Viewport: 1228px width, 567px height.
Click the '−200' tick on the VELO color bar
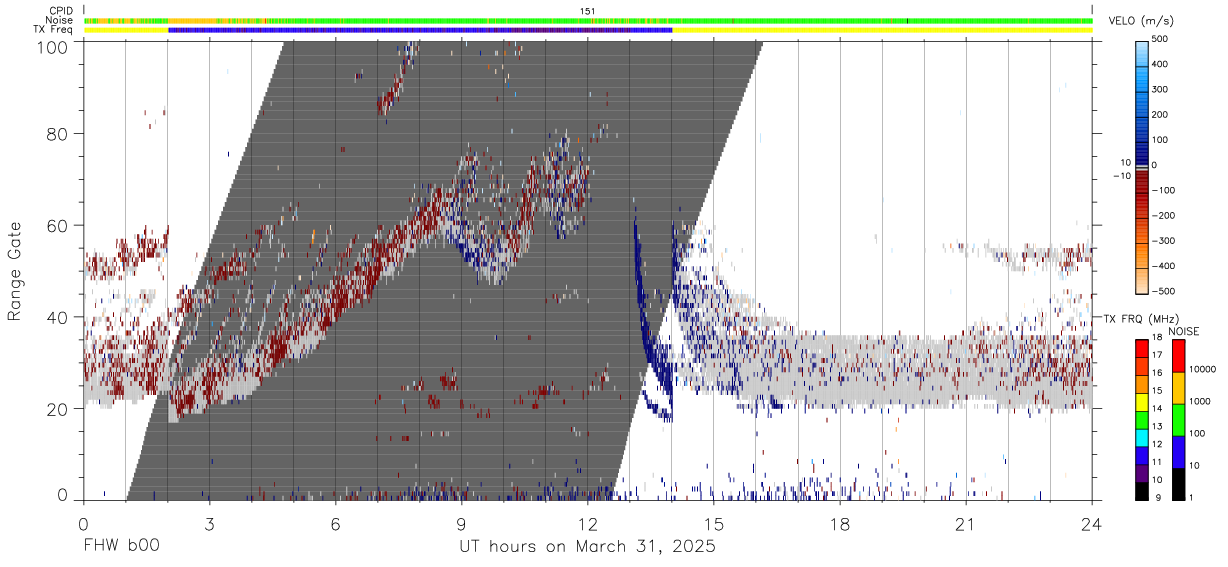pos(1161,216)
